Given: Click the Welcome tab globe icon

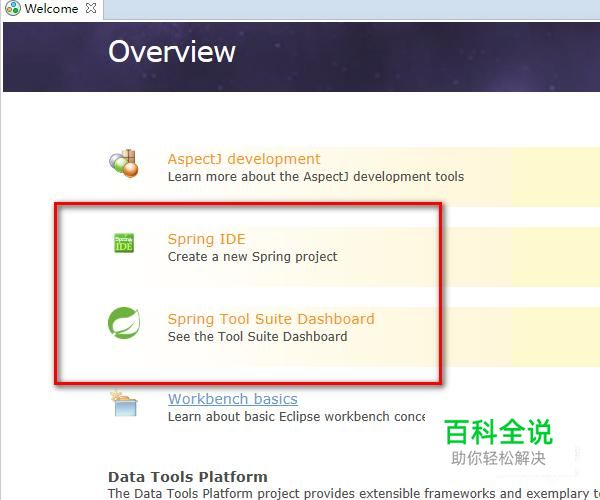Looking at the screenshot, I should pos(13,8).
